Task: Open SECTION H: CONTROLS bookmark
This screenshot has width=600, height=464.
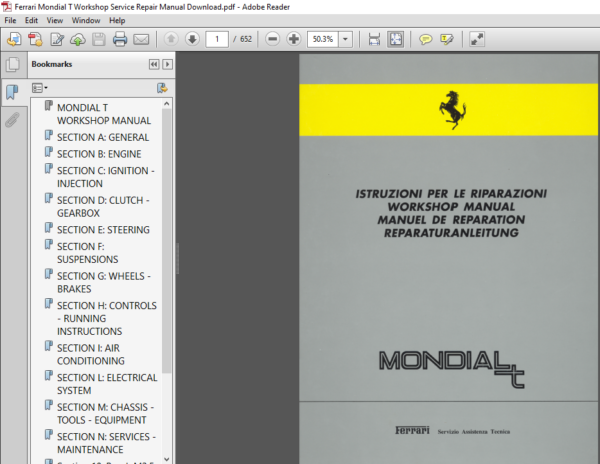Action: tap(107, 318)
